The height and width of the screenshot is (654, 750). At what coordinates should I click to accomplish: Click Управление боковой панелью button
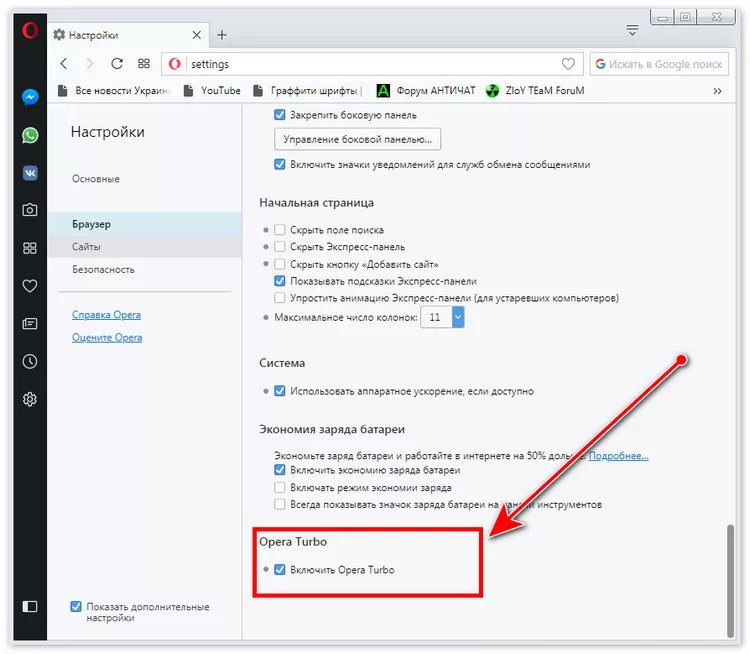pos(357,139)
